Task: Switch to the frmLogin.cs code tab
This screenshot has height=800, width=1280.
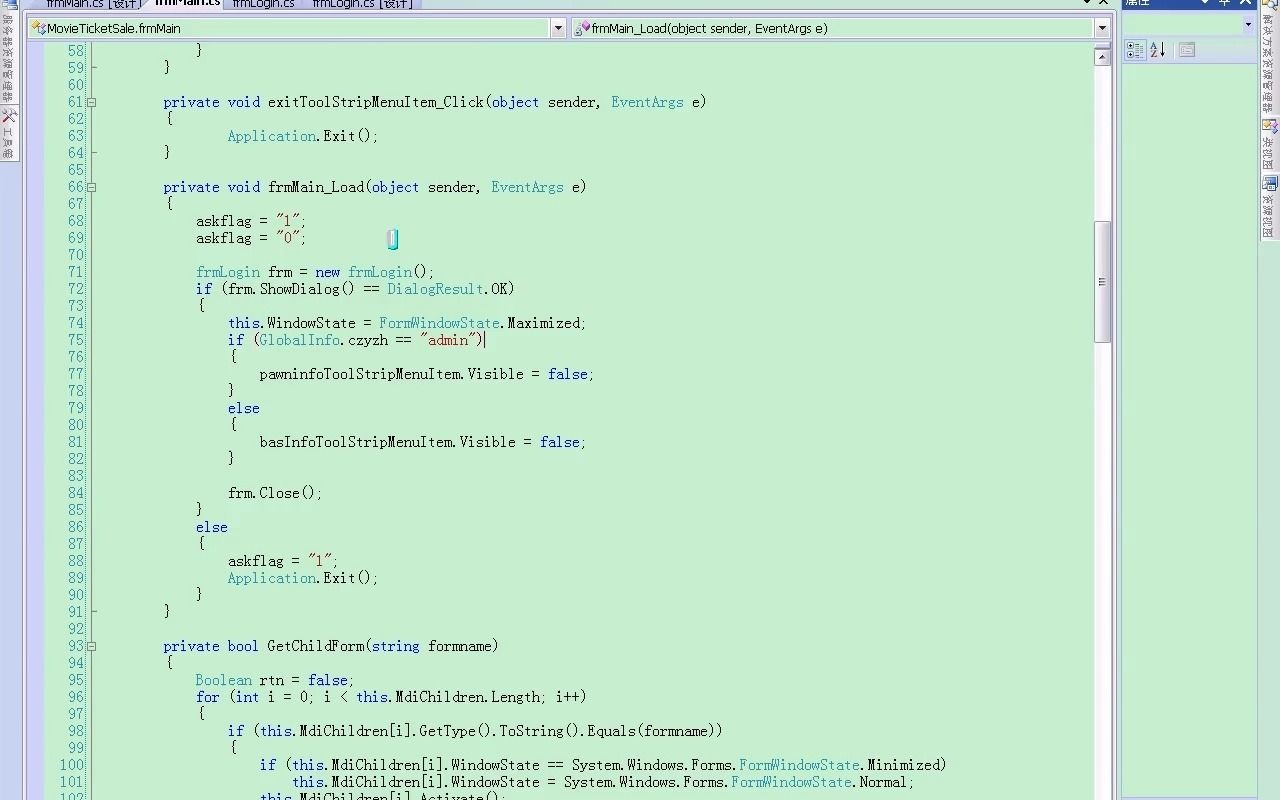Action: click(263, 4)
